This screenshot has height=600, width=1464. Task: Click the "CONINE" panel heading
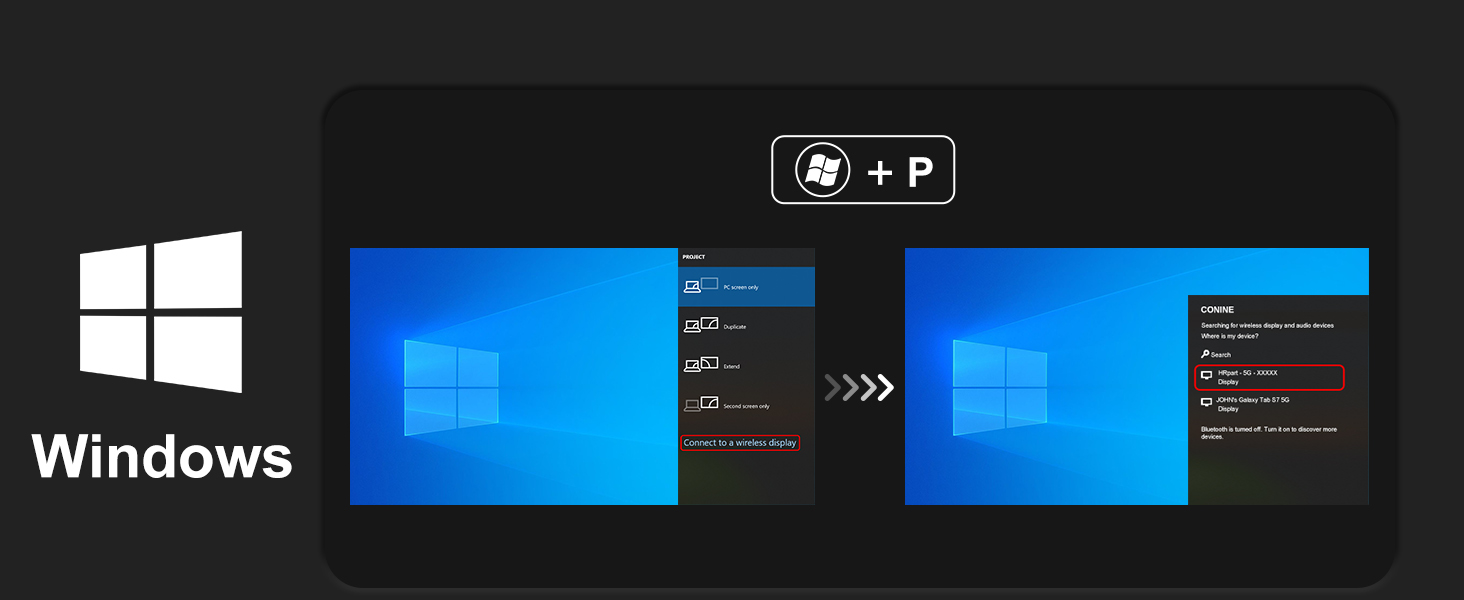(x=1217, y=310)
